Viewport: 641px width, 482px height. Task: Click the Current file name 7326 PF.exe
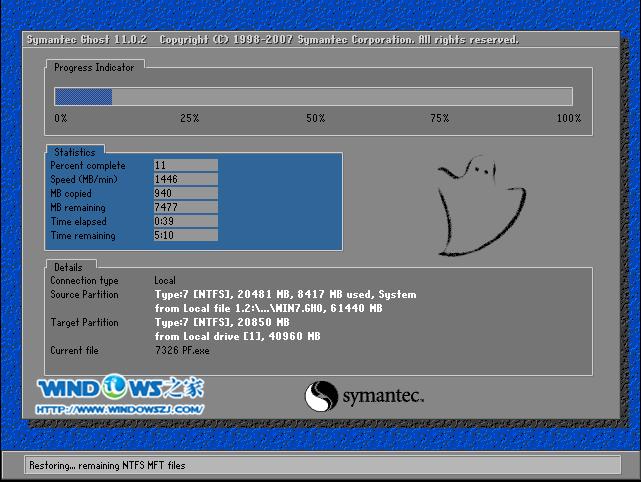click(183, 351)
